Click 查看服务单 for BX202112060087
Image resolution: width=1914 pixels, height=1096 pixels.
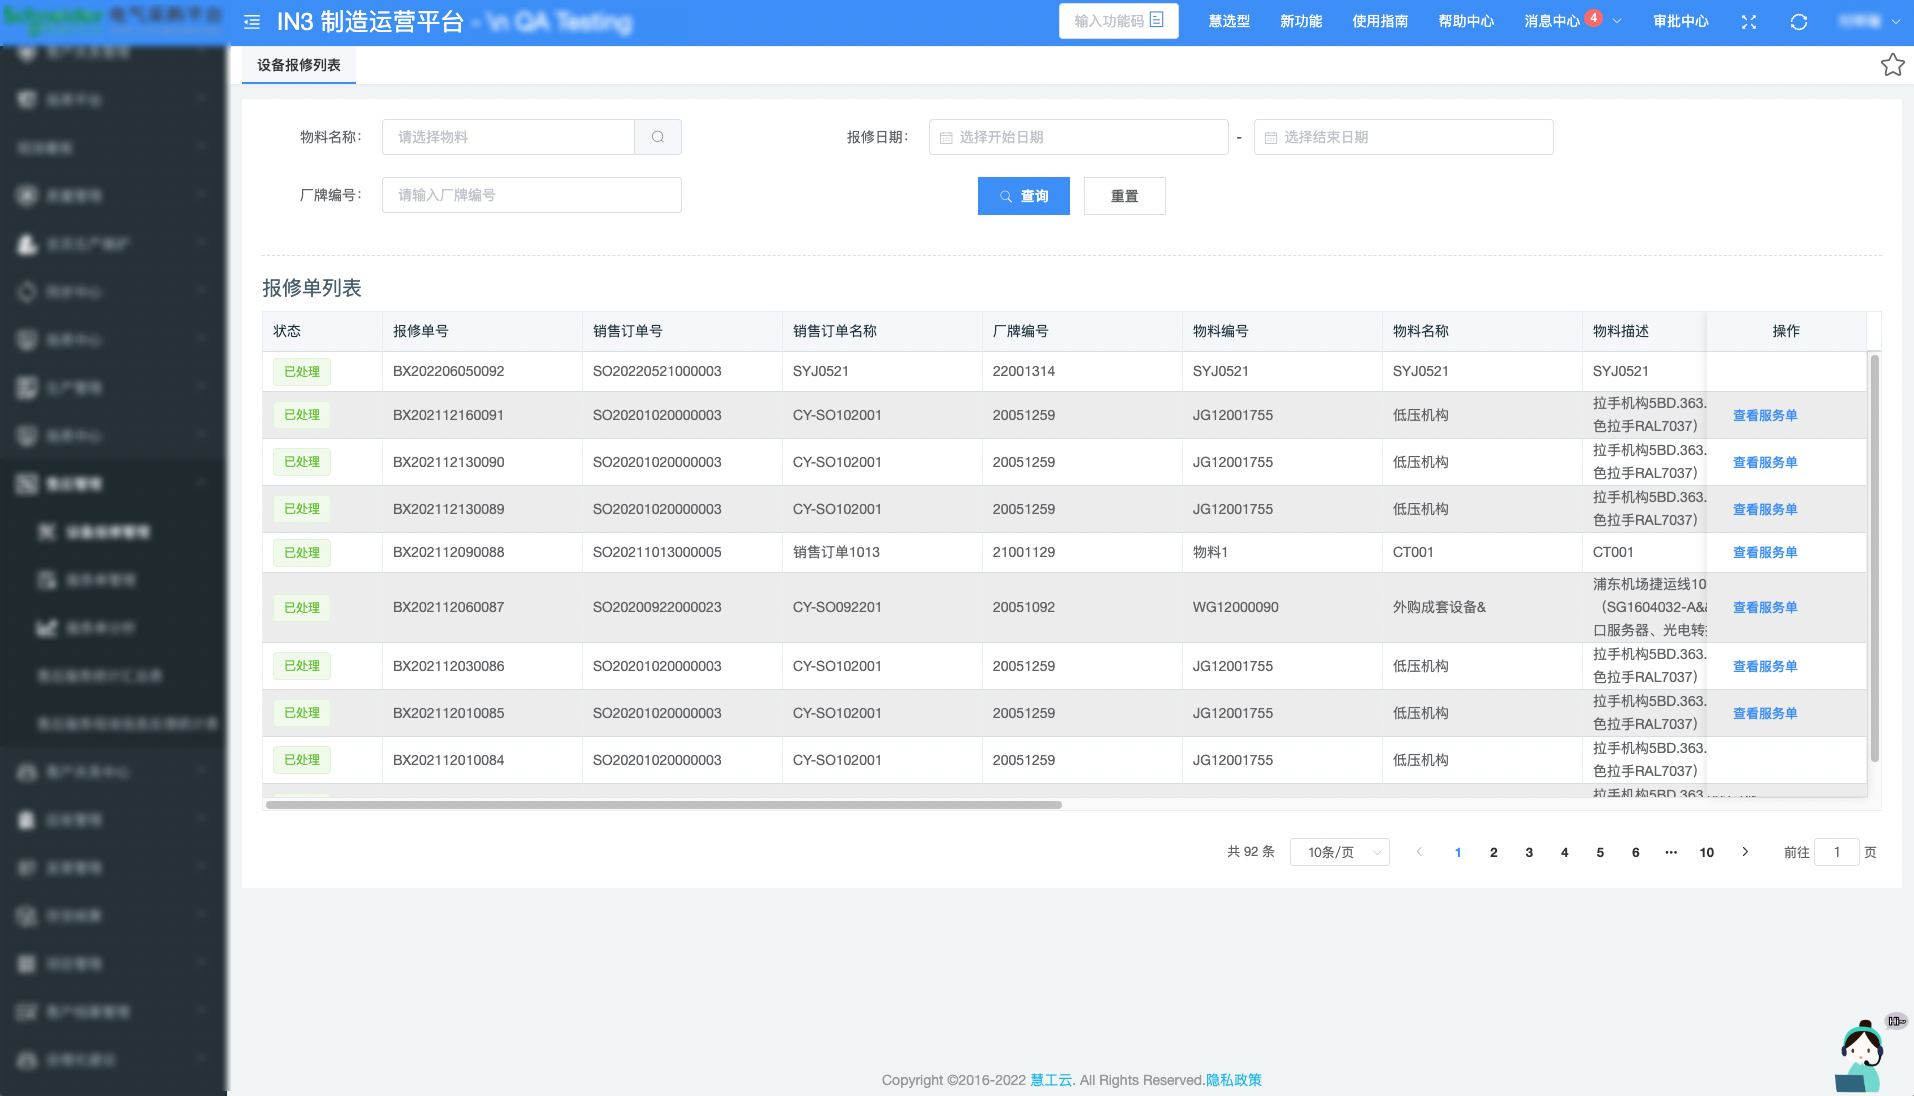click(1765, 607)
